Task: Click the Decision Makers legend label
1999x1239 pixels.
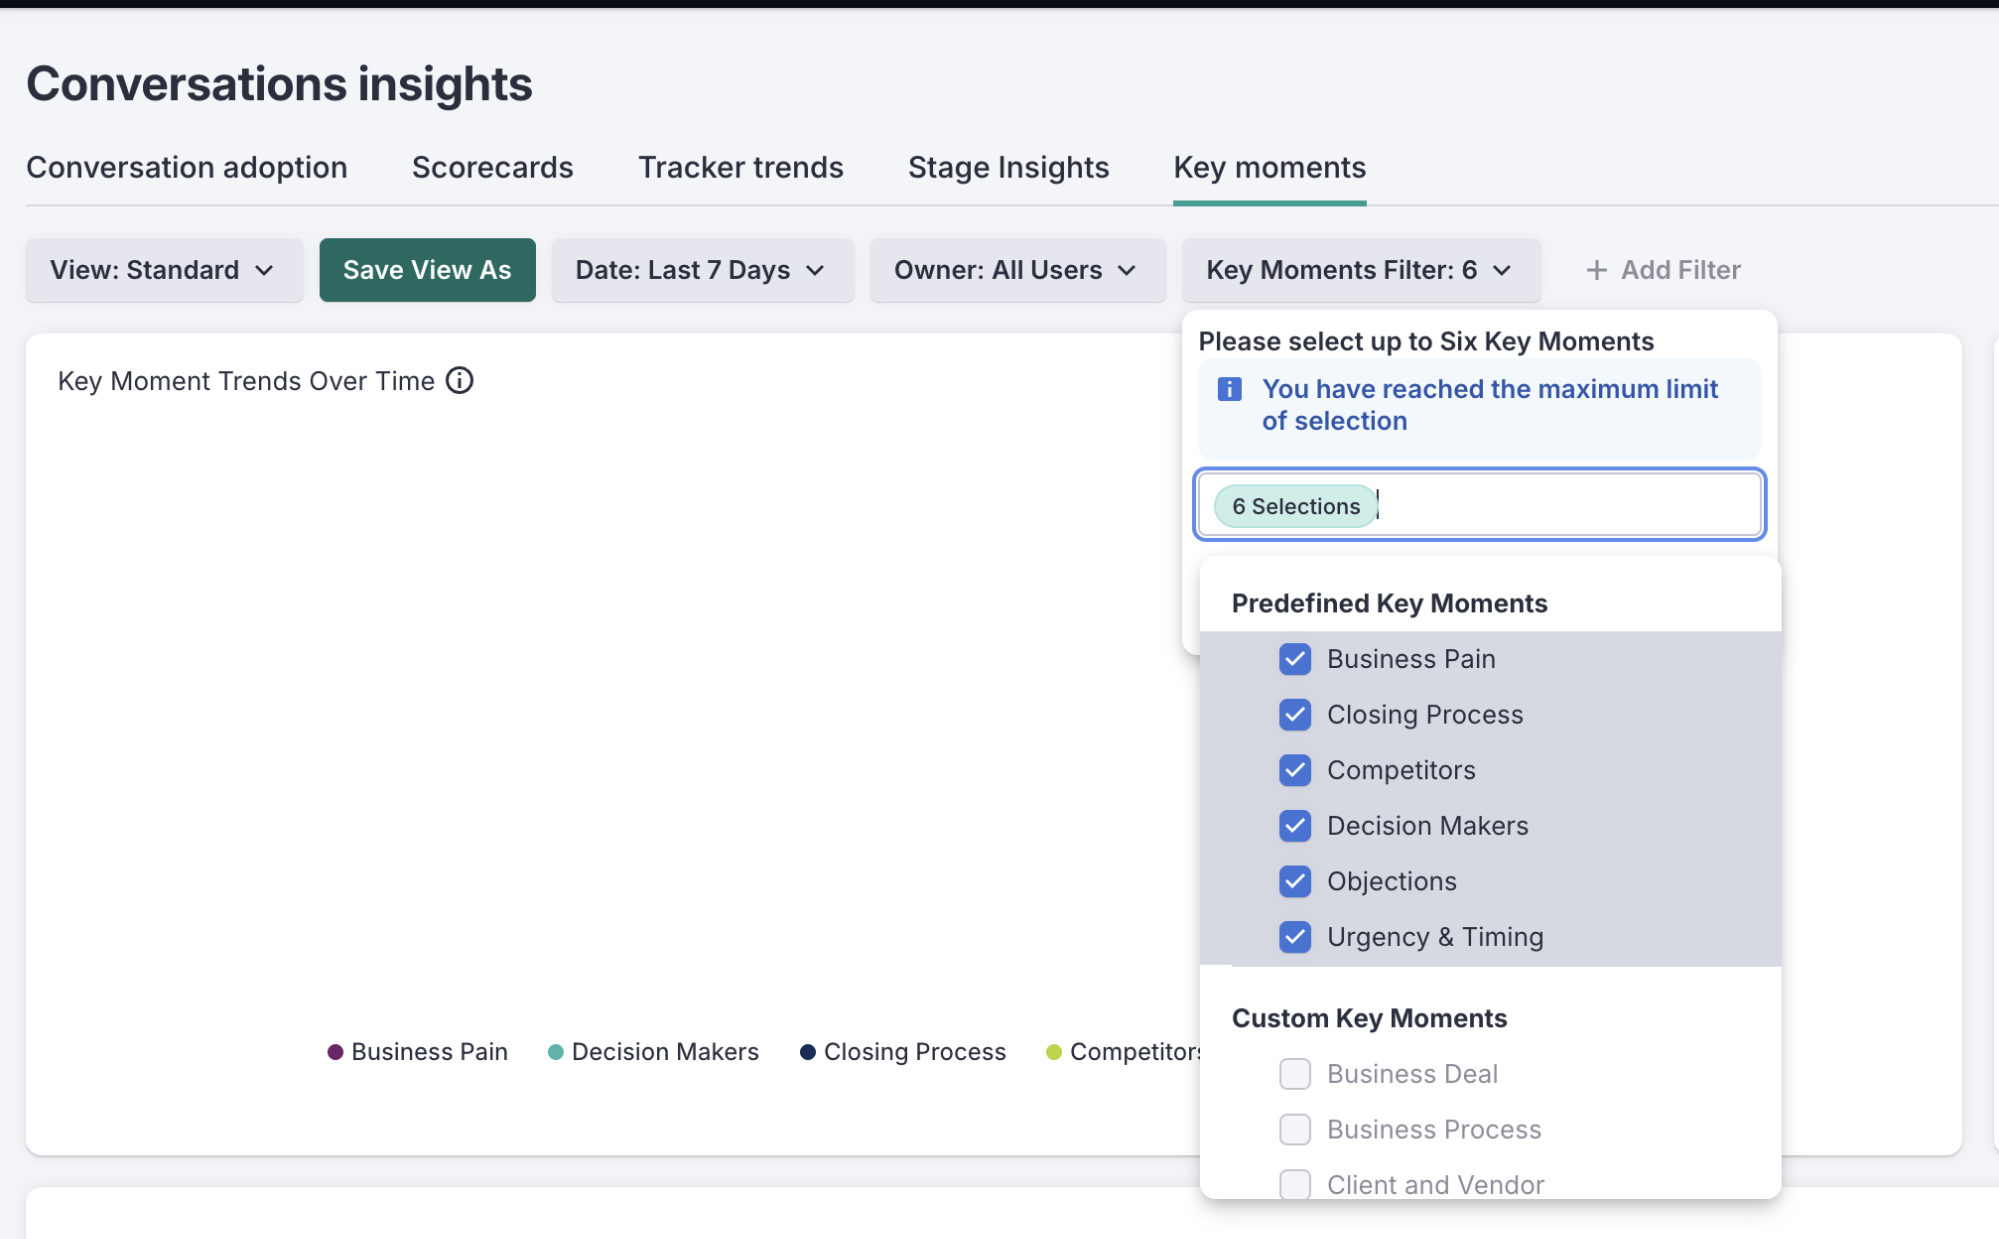Action: (665, 1052)
